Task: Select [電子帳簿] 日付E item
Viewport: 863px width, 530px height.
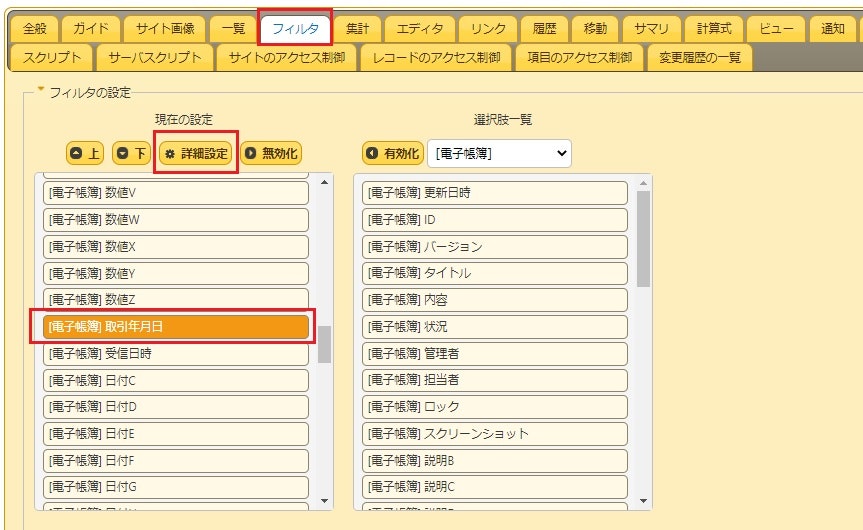Action: pos(176,434)
